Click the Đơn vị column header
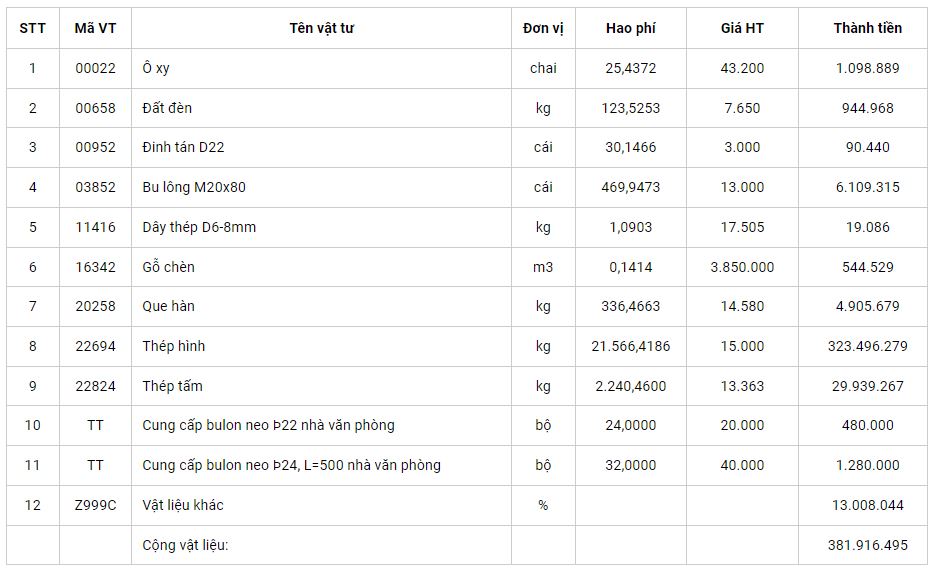 click(543, 28)
